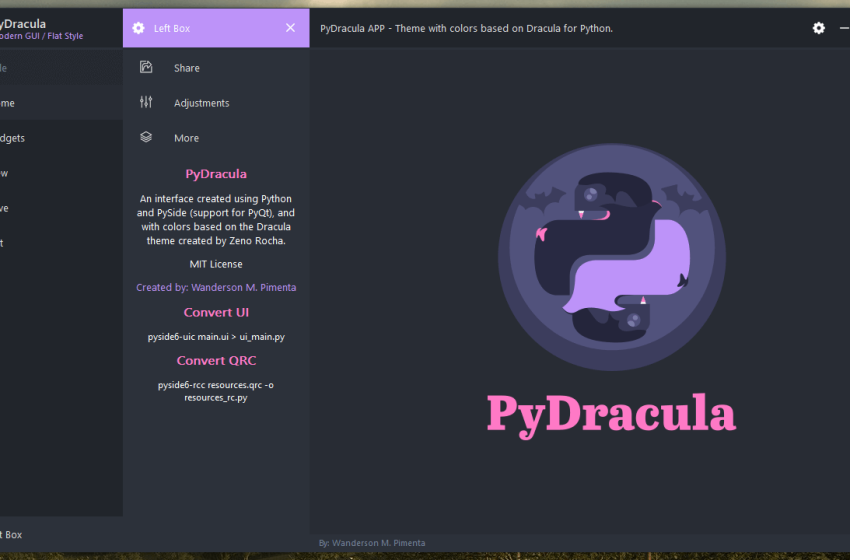Open the Share menu entry

[216, 68]
